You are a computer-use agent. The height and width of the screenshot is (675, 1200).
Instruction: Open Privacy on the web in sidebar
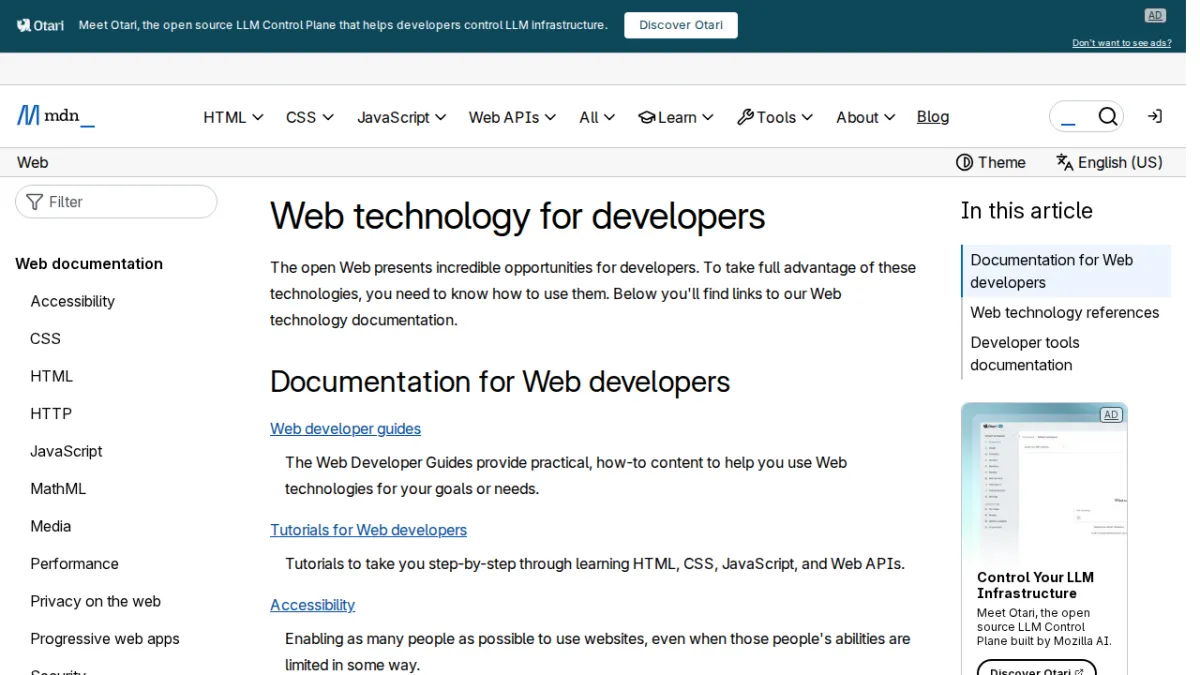point(95,601)
